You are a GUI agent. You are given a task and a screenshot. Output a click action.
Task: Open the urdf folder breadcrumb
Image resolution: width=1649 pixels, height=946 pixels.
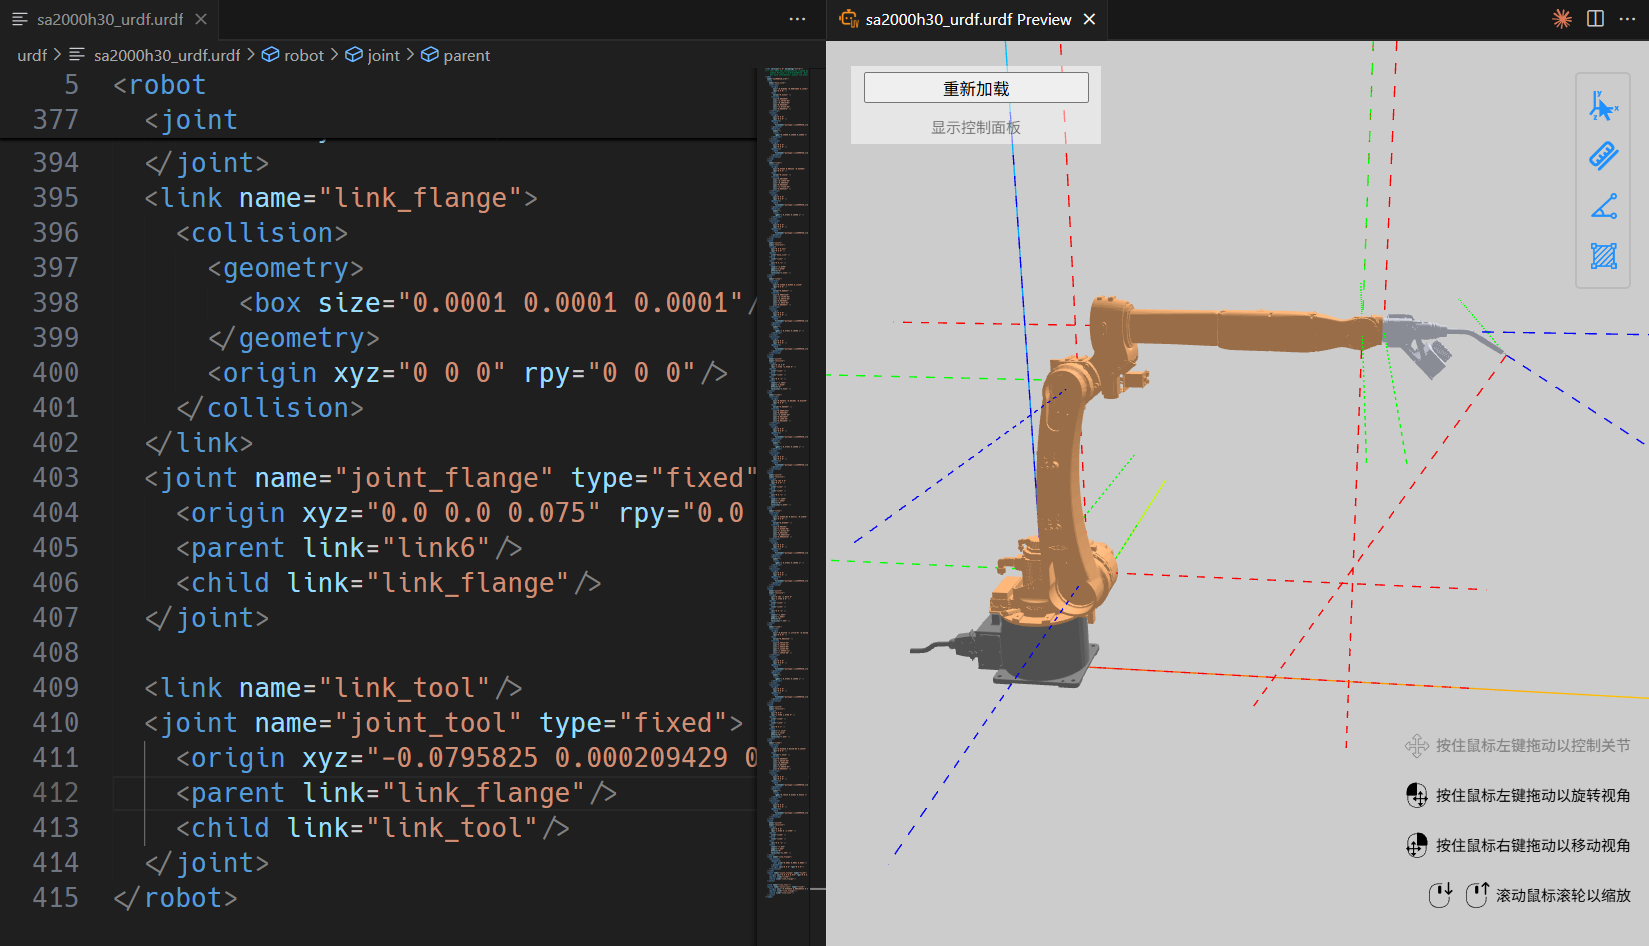tap(31, 55)
